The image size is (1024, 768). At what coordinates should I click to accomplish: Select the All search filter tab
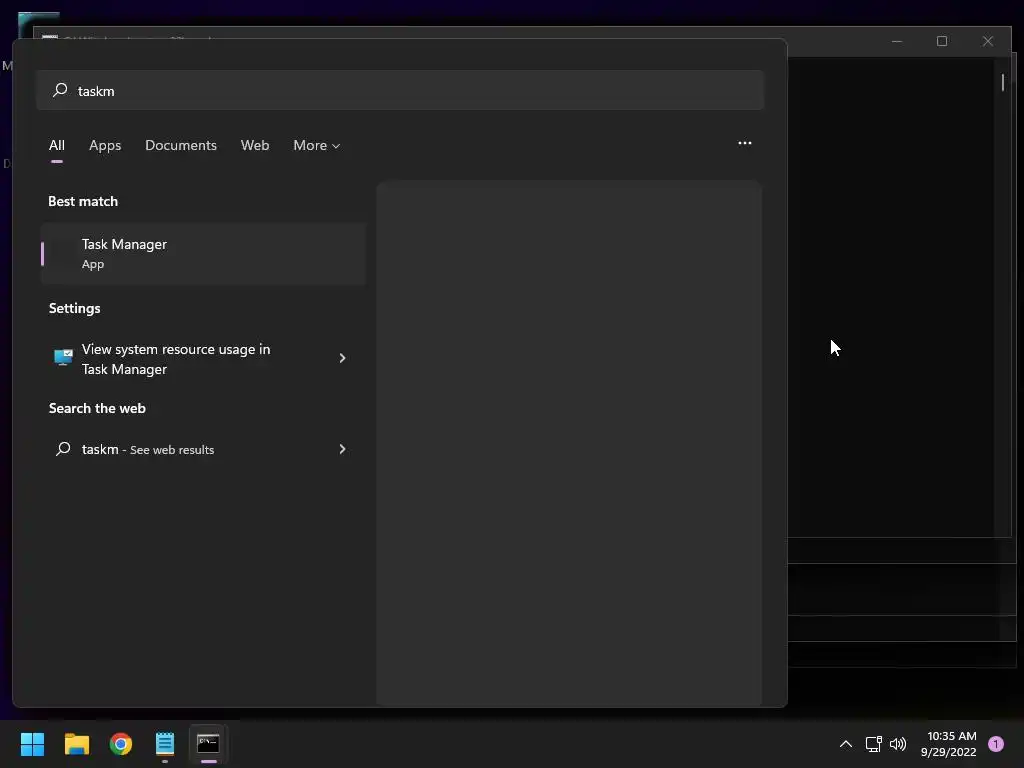tap(57, 145)
